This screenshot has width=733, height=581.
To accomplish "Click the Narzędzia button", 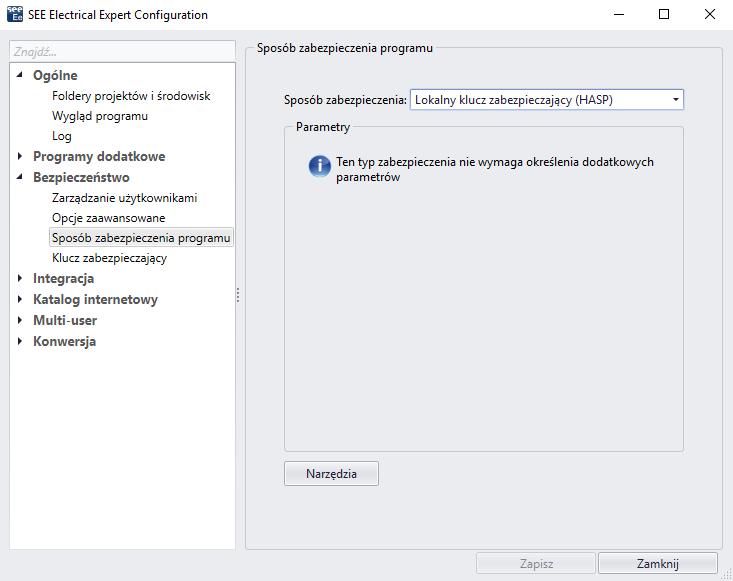I will (x=331, y=473).
